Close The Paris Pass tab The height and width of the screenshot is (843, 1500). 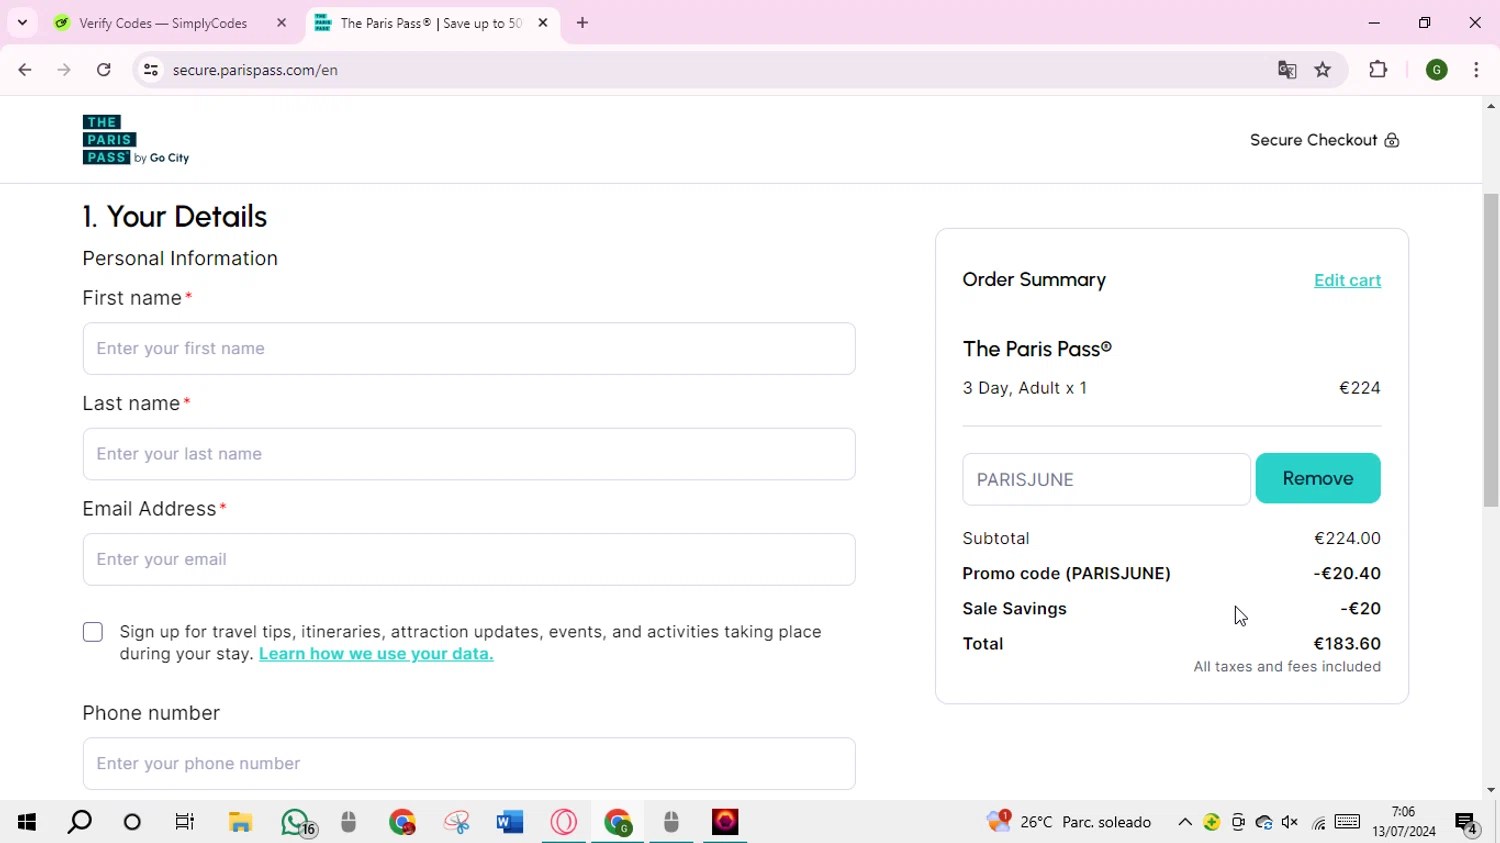click(543, 23)
